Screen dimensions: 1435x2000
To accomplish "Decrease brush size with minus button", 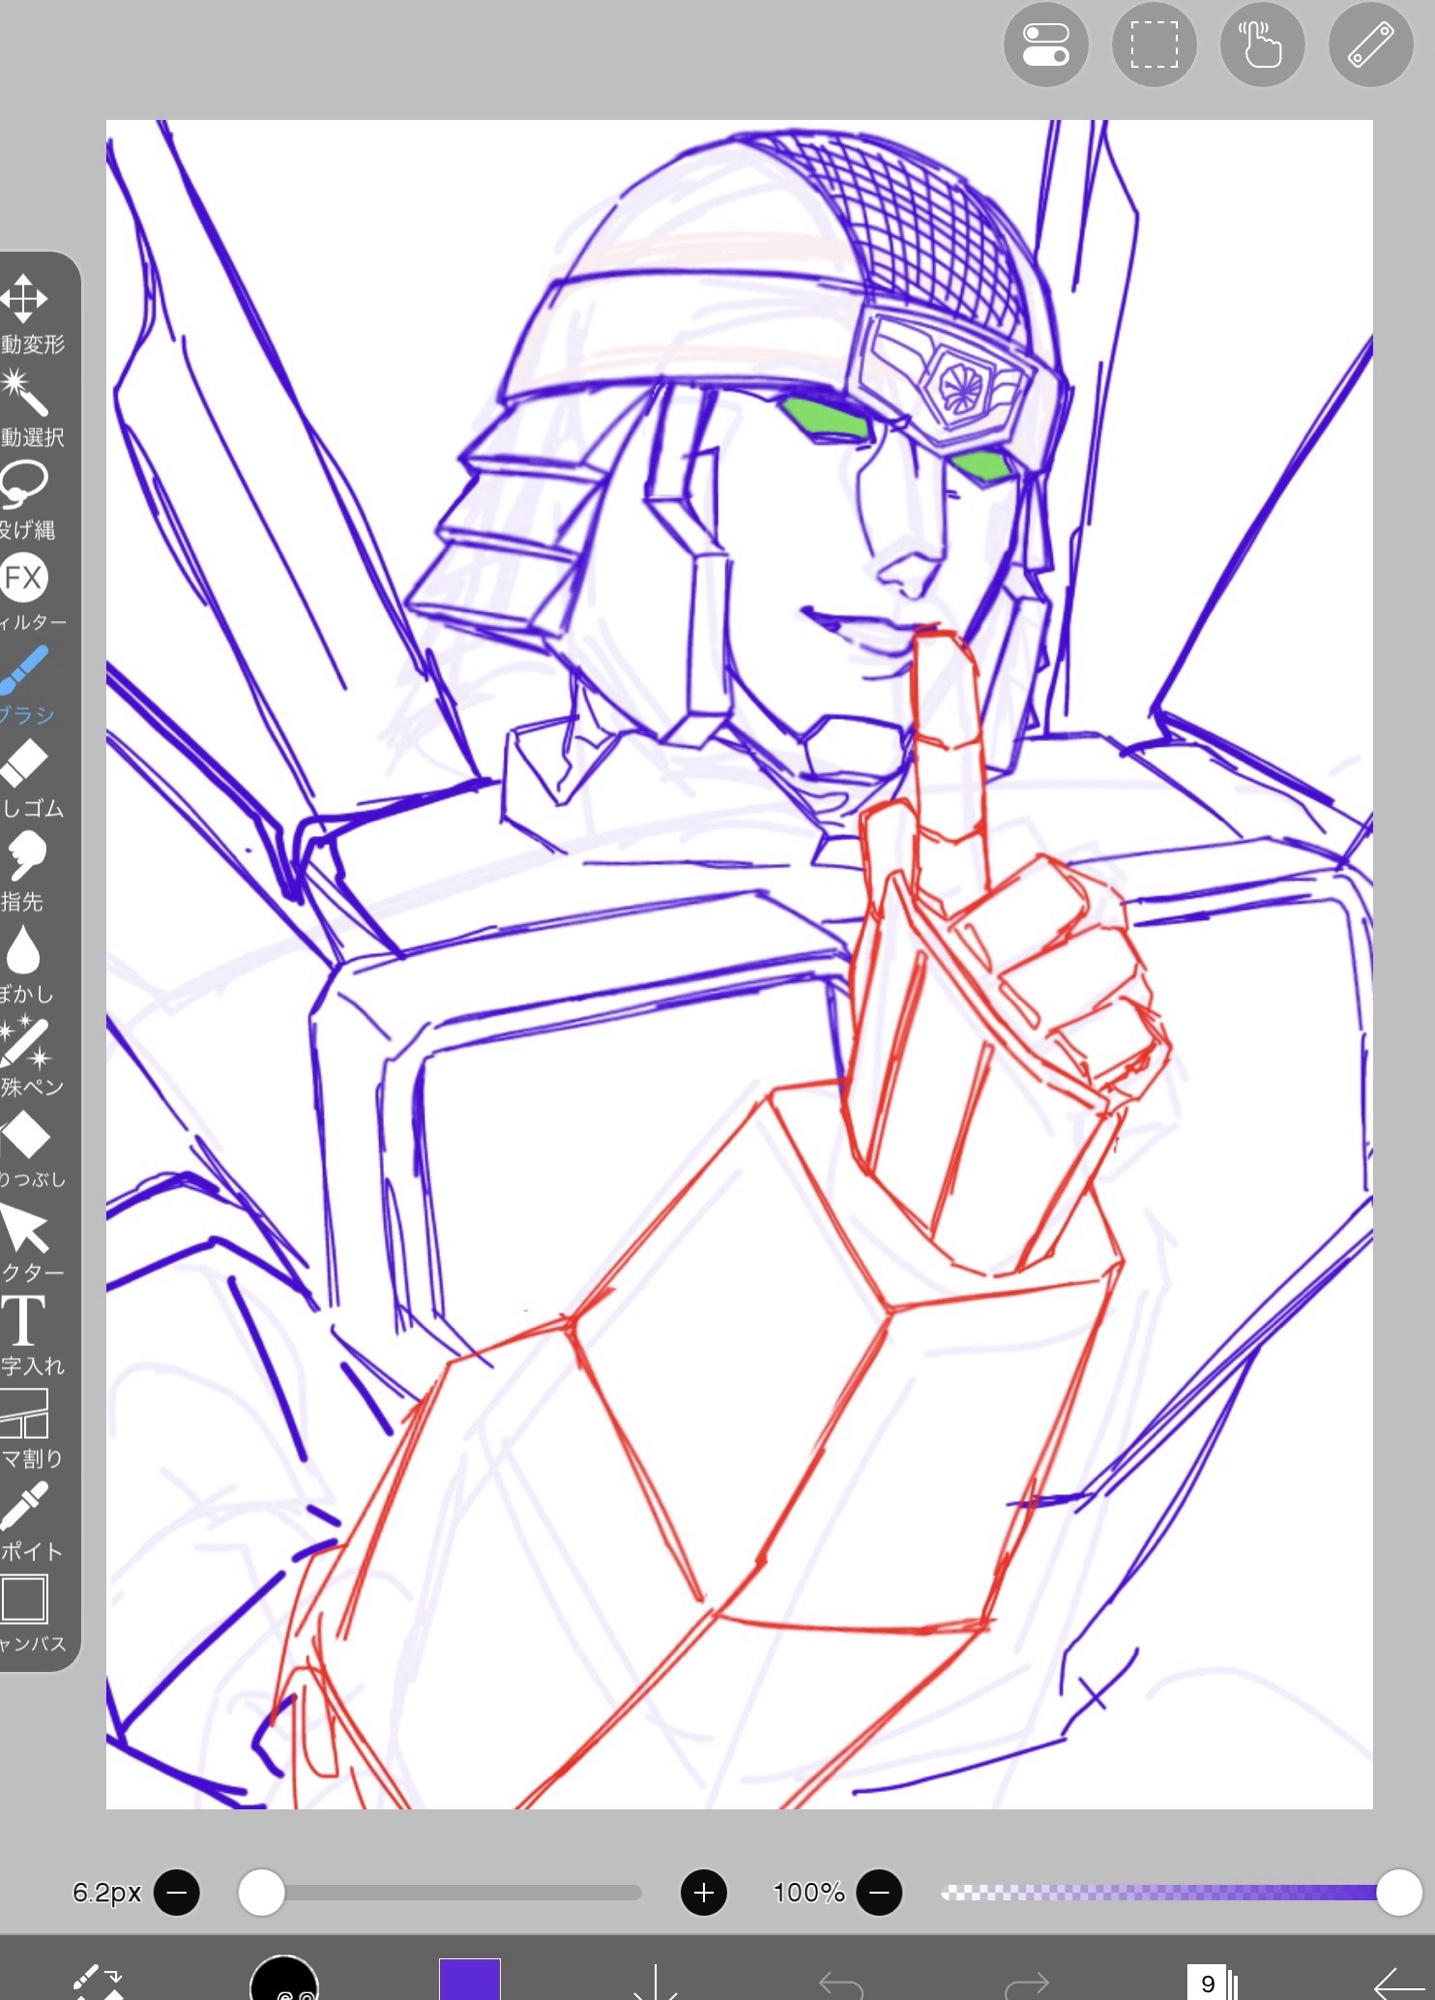I will (x=177, y=1892).
